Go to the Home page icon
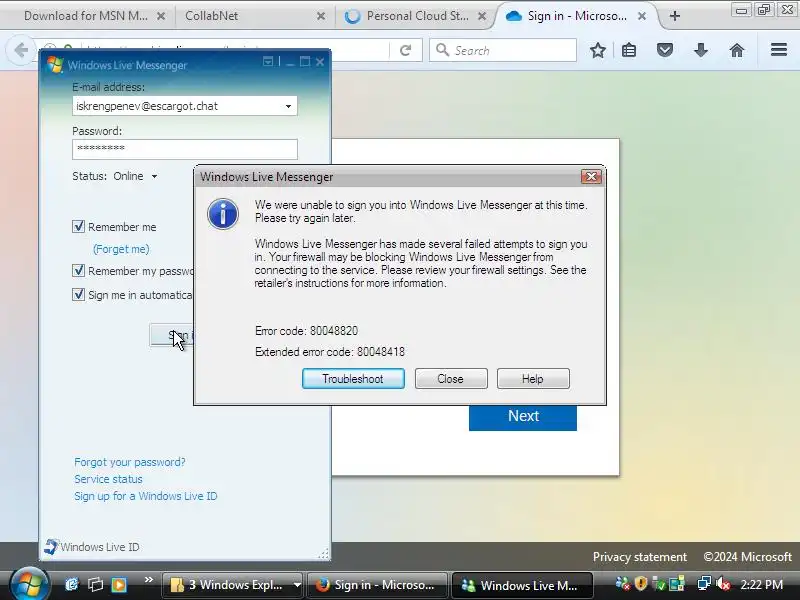 [737, 50]
